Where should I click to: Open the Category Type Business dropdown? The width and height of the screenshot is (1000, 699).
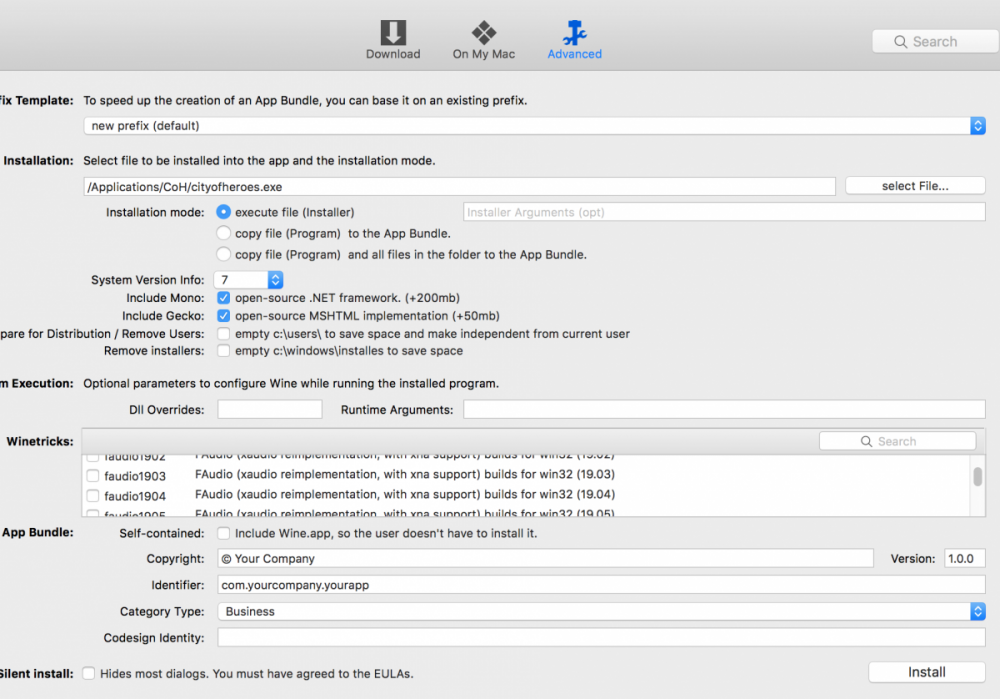coord(977,611)
